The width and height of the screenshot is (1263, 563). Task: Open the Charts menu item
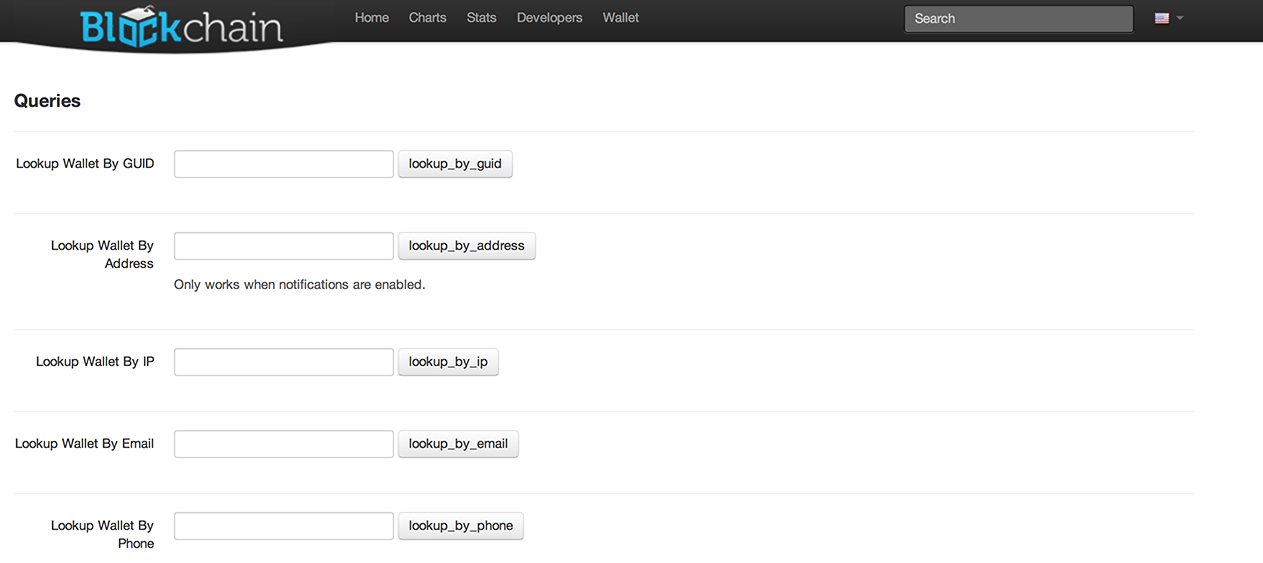(428, 18)
